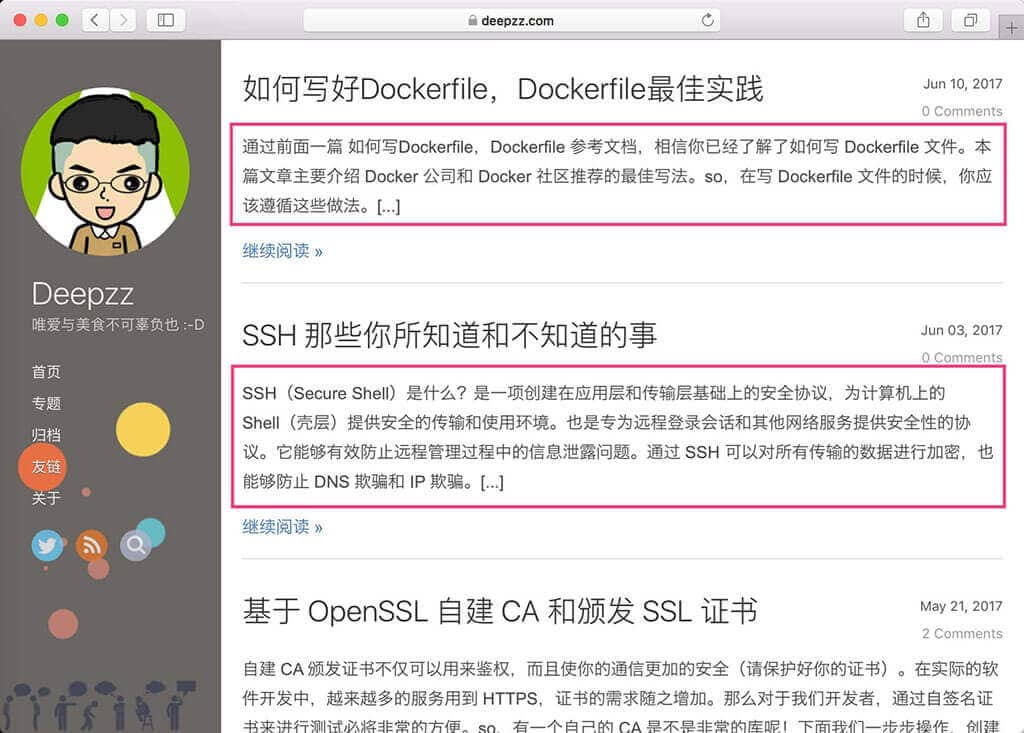Show the tab overview
The image size is (1024, 733).
[x=970, y=20]
